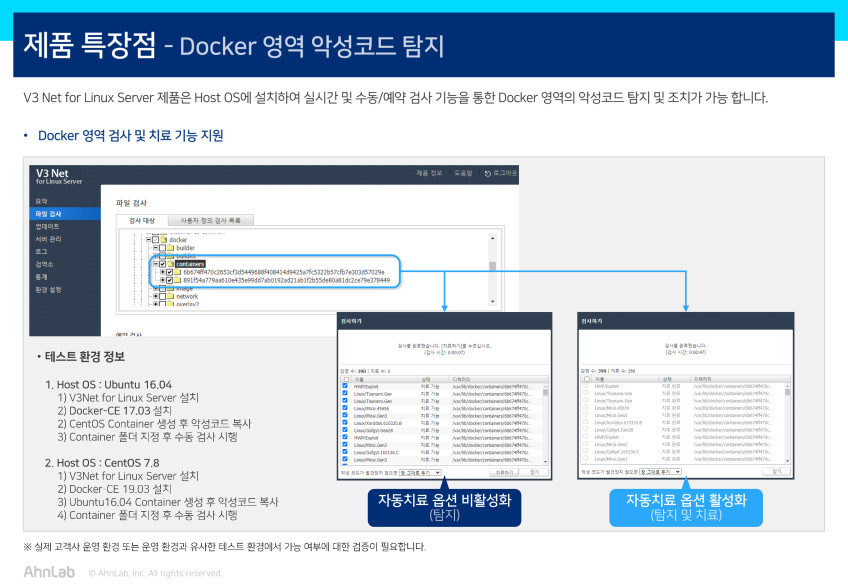The image size is (848, 587).
Task: Toggle select-all checkbox in 치료 가능 dialog header
Action: coord(346,379)
